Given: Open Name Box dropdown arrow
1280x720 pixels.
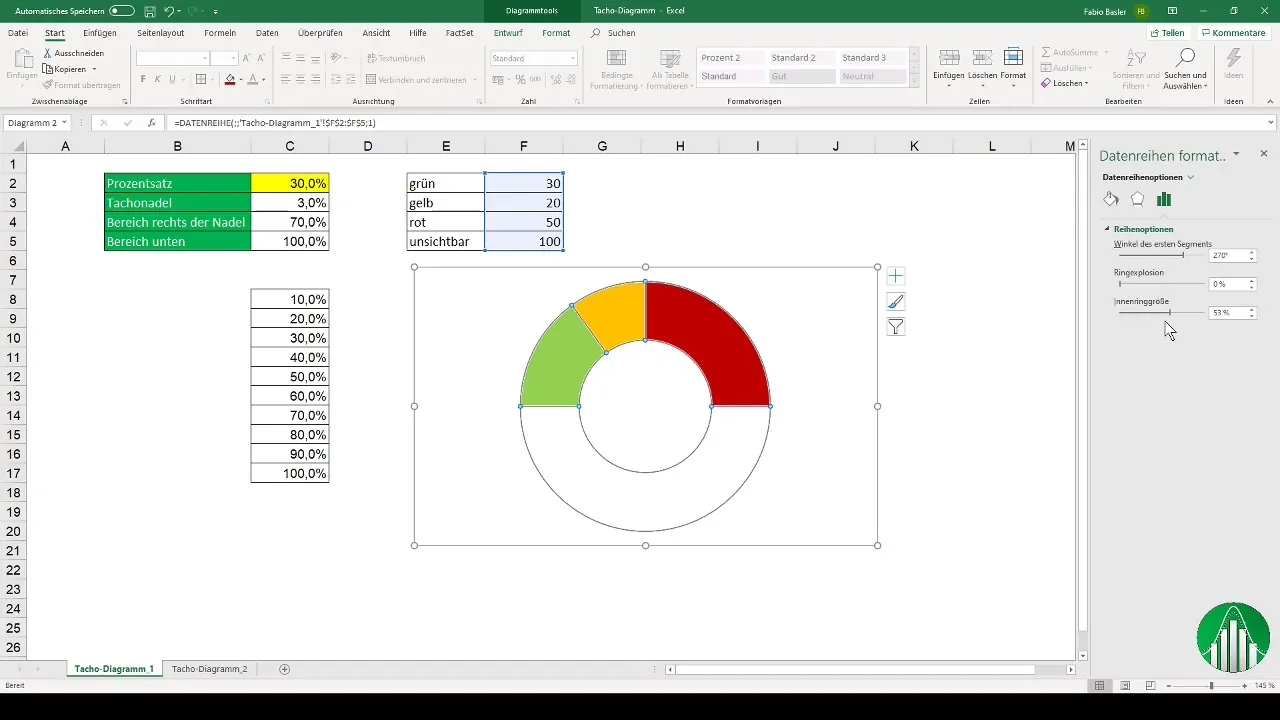Looking at the screenshot, I should tap(64, 122).
